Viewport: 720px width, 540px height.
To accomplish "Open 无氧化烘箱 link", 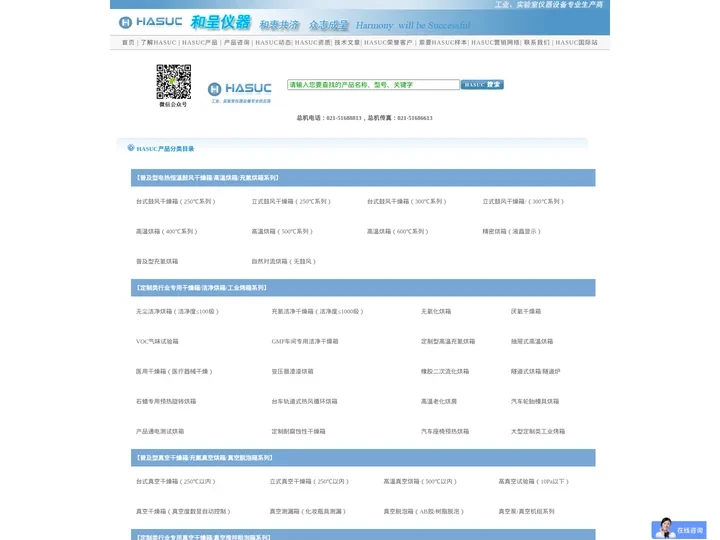I will (436, 311).
